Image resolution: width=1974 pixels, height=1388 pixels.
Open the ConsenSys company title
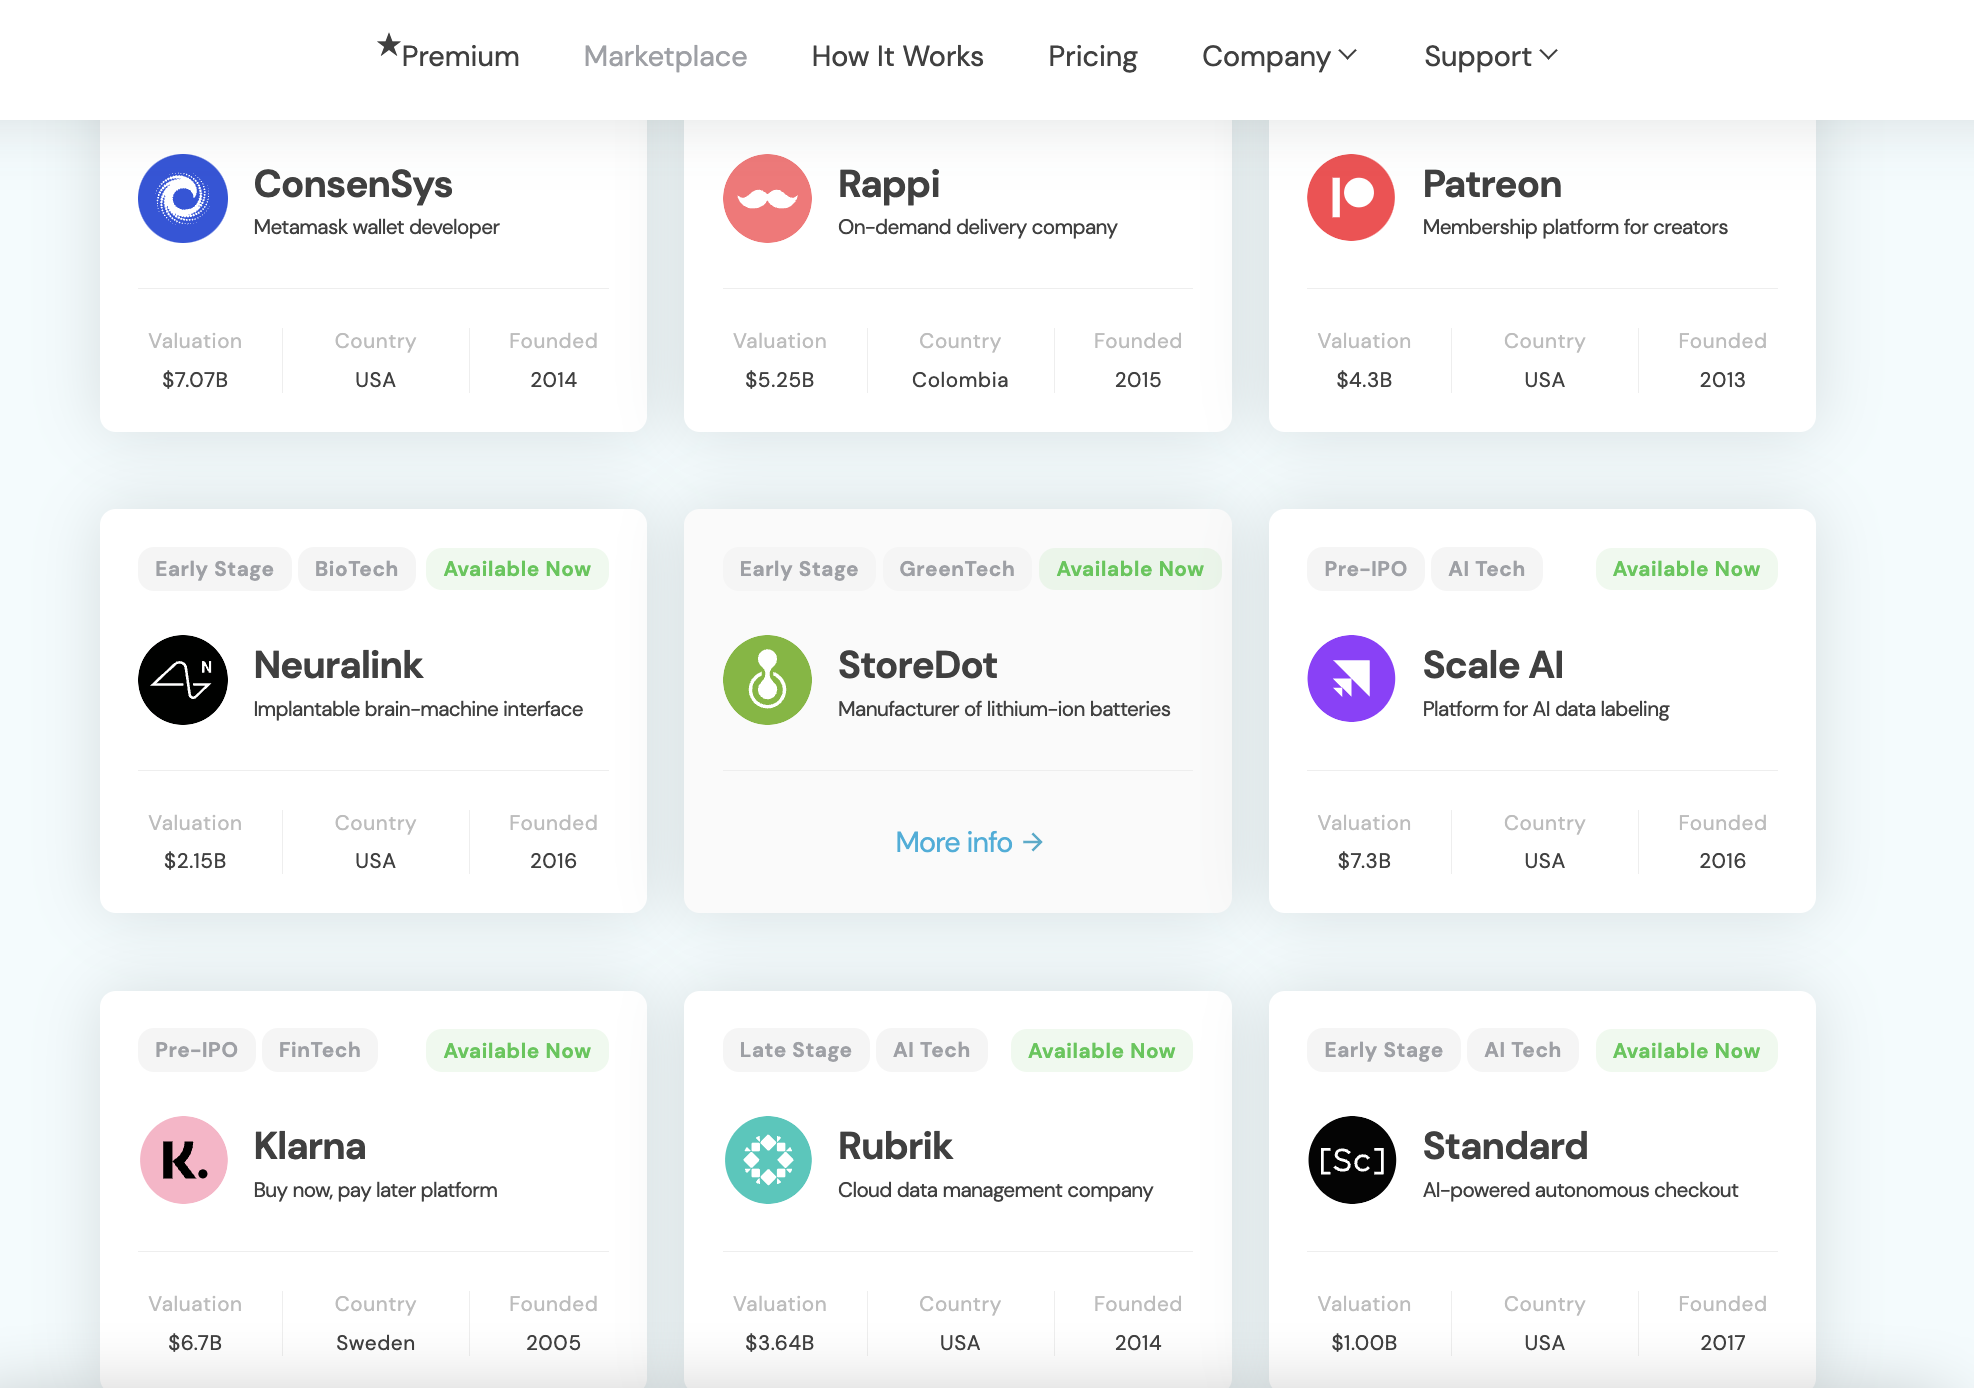coord(353,184)
